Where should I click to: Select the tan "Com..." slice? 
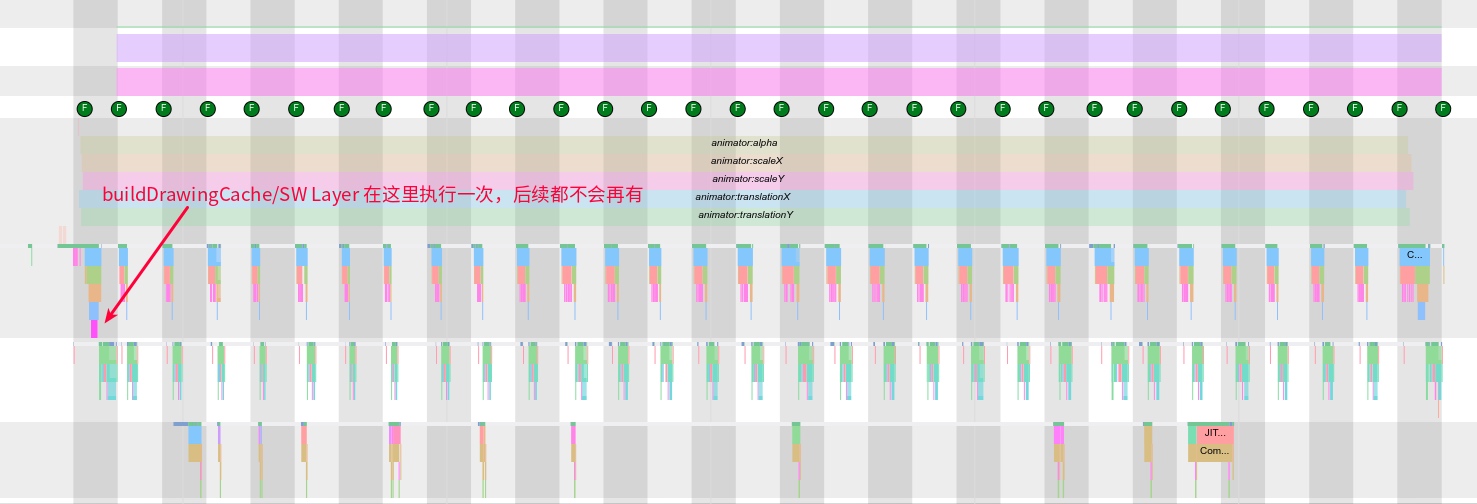click(1212, 452)
